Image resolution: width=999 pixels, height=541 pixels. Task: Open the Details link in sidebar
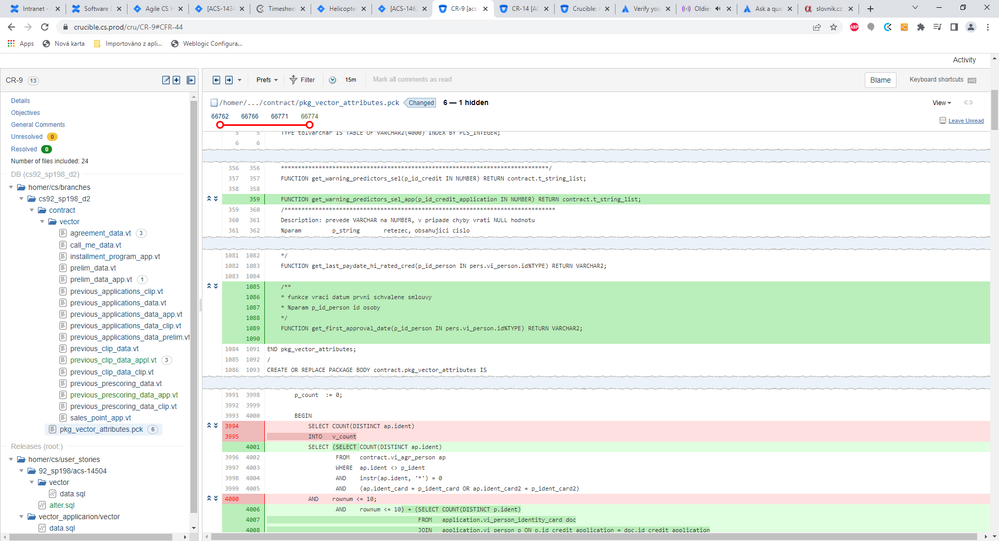[20, 101]
